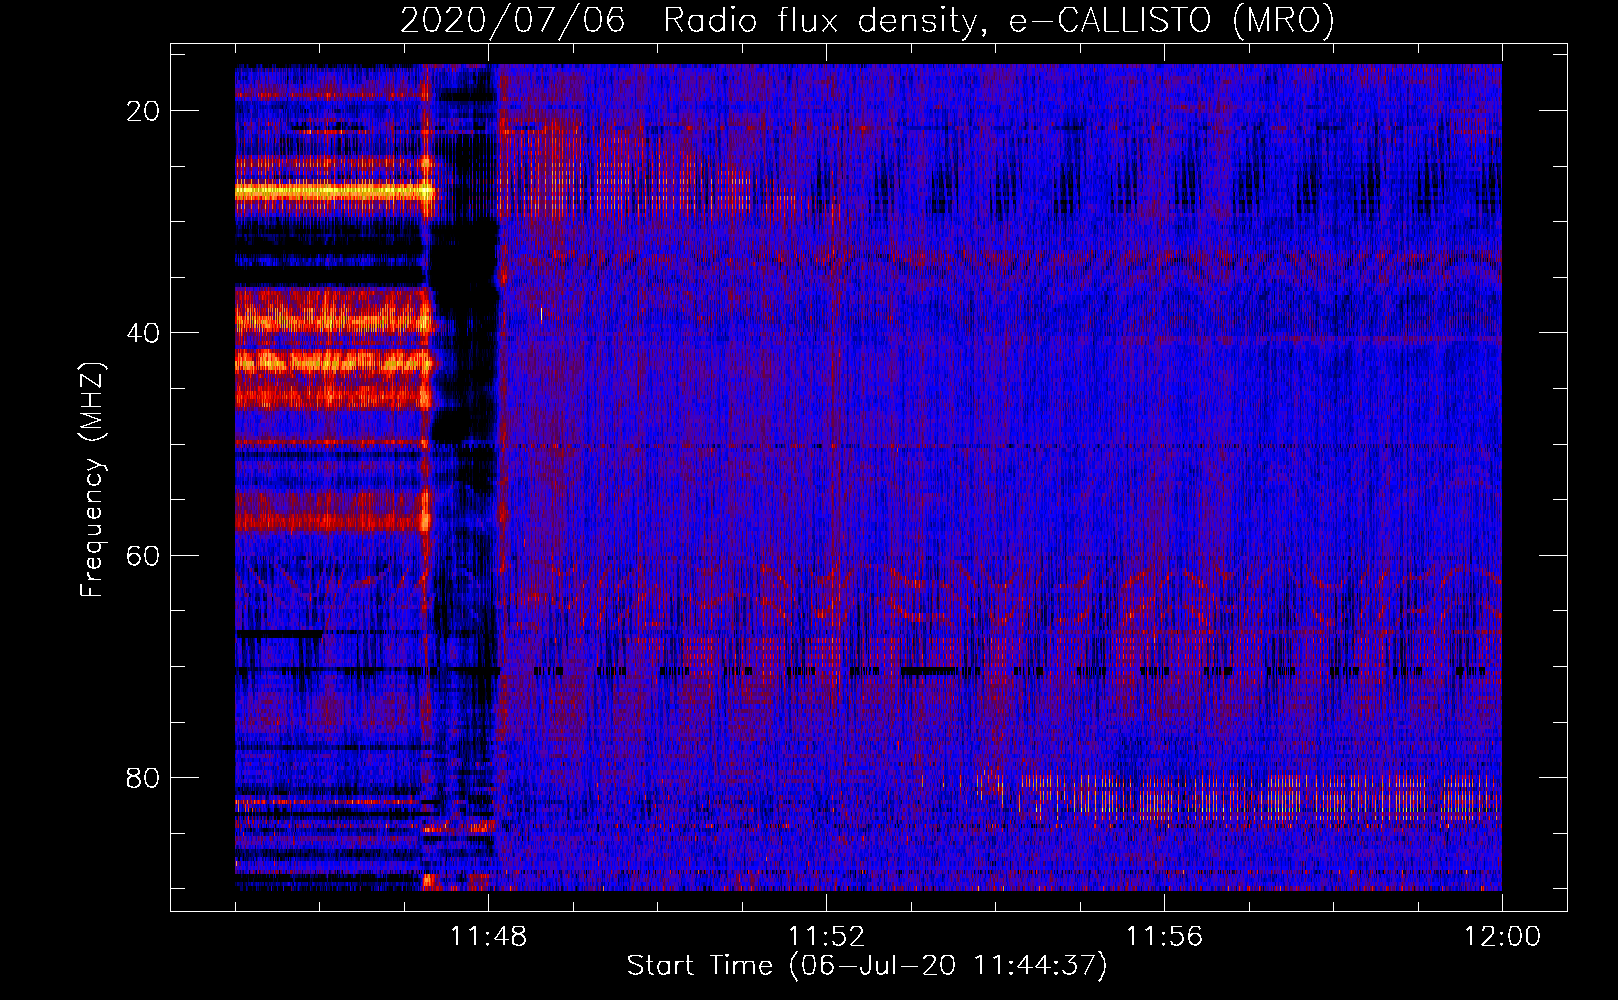Click the '12:00' time tick label
The image size is (1618, 1000).
[1502, 937]
